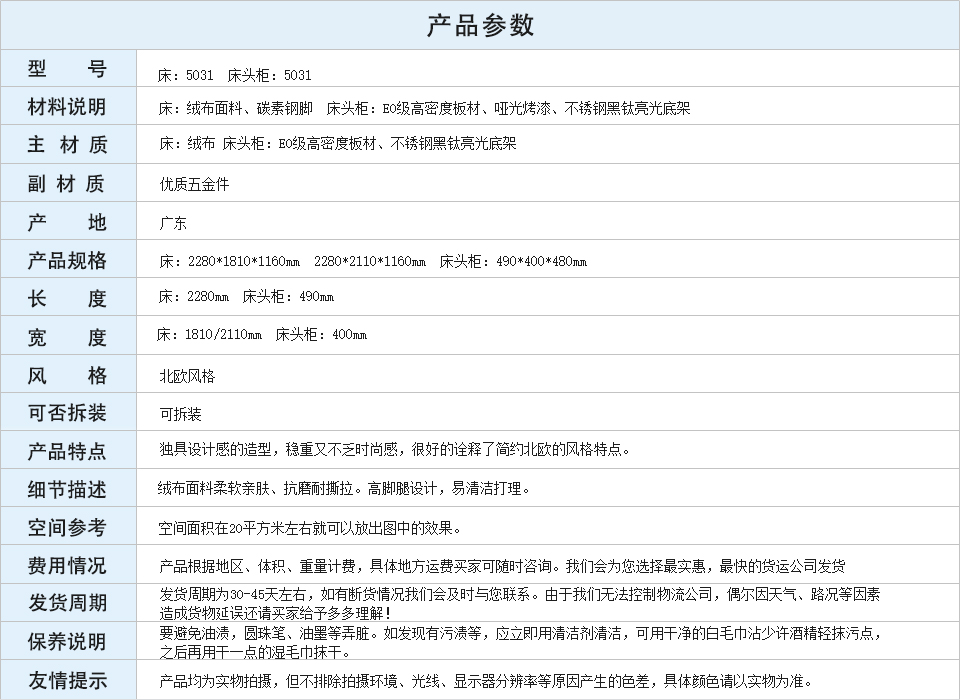Image resolution: width=960 pixels, height=700 pixels.
Task: Select the 宽度 row label
Action: [x=67, y=337]
